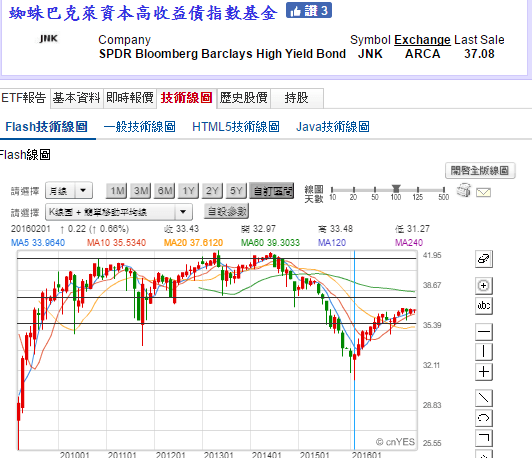Click the 2Y range button
This screenshot has width=532, height=458.
(x=212, y=191)
